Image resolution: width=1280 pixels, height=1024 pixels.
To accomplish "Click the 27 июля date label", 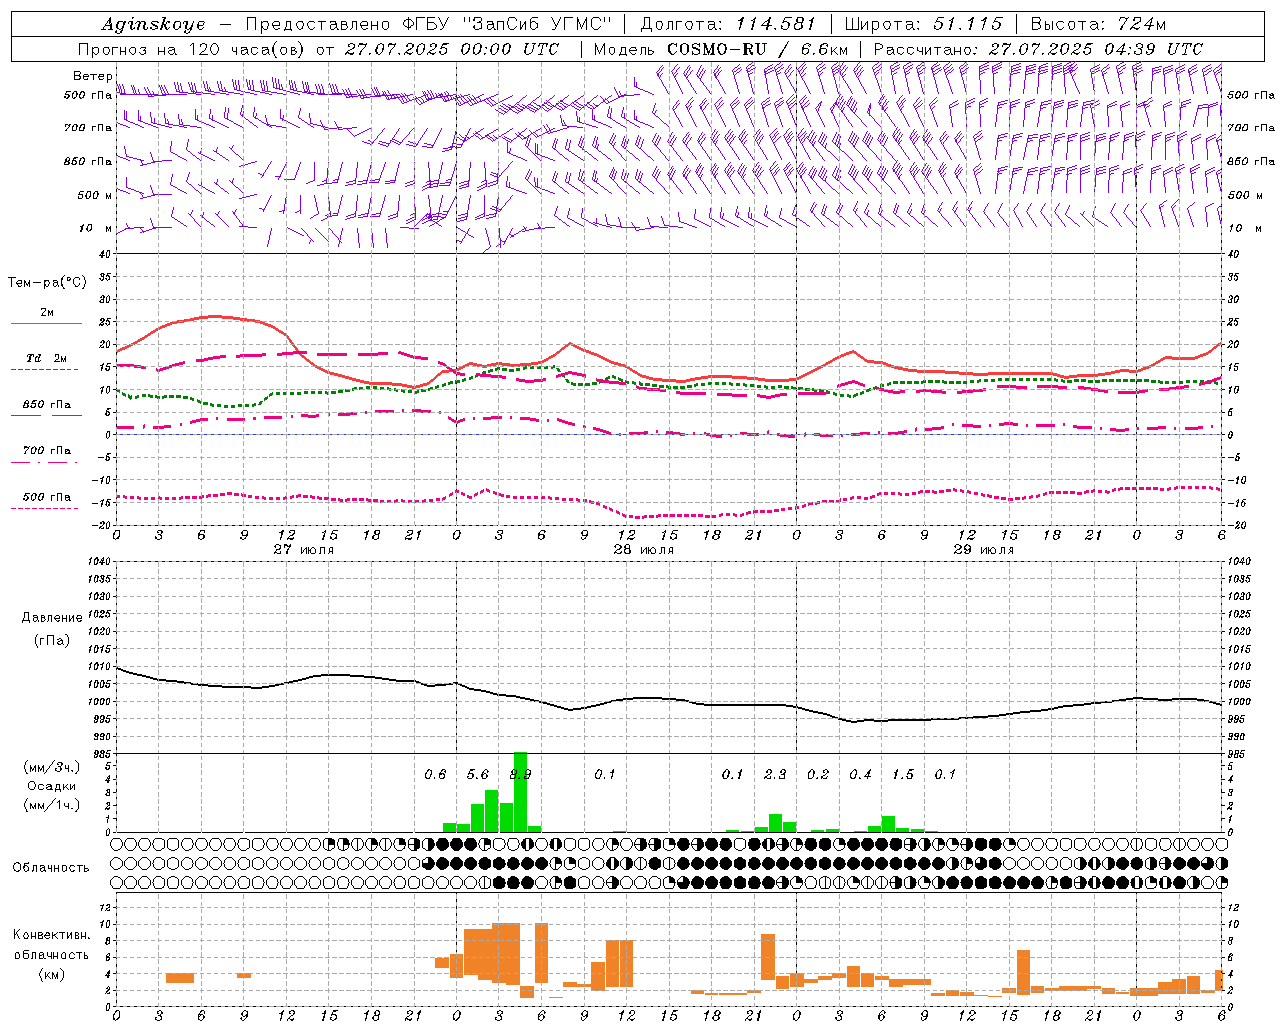I will pos(304,549).
